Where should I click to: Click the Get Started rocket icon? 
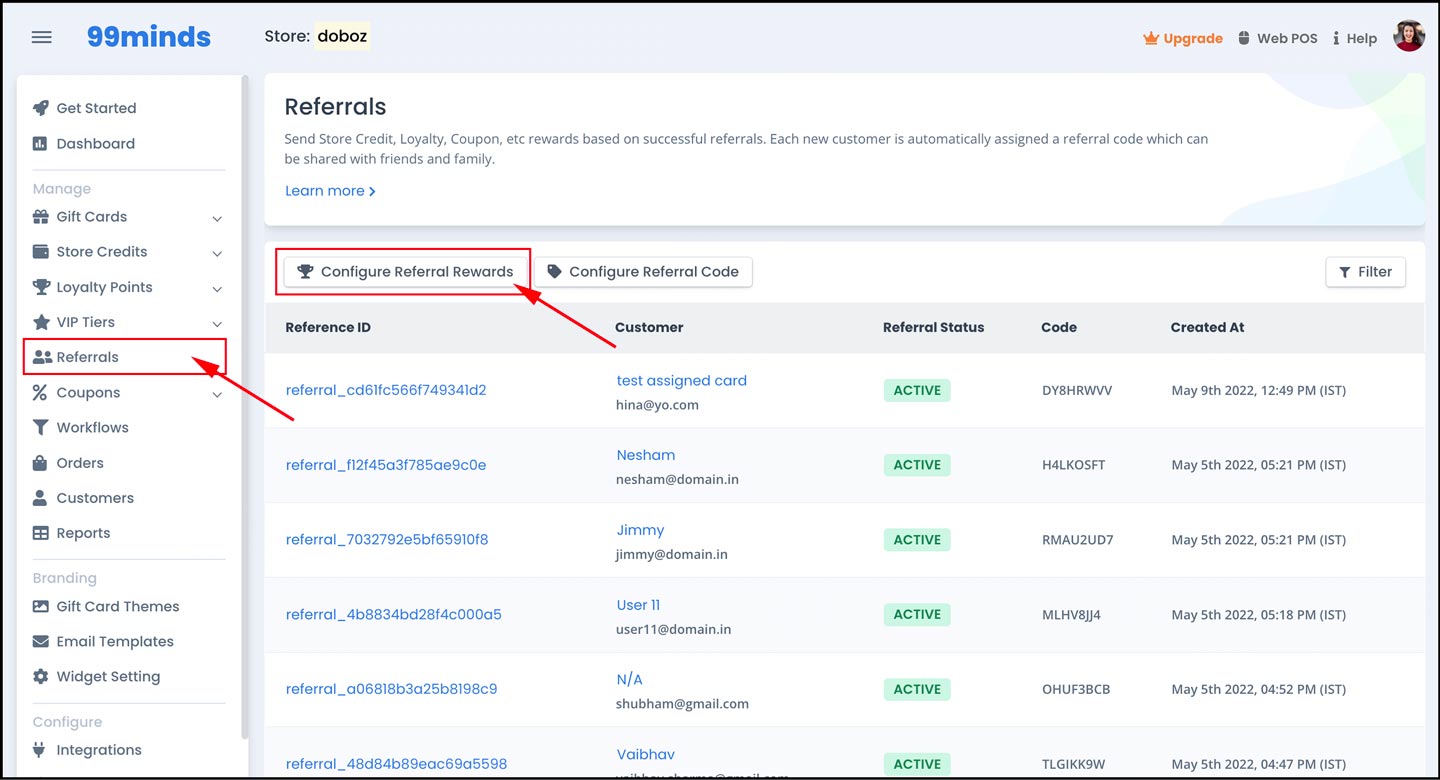point(40,108)
